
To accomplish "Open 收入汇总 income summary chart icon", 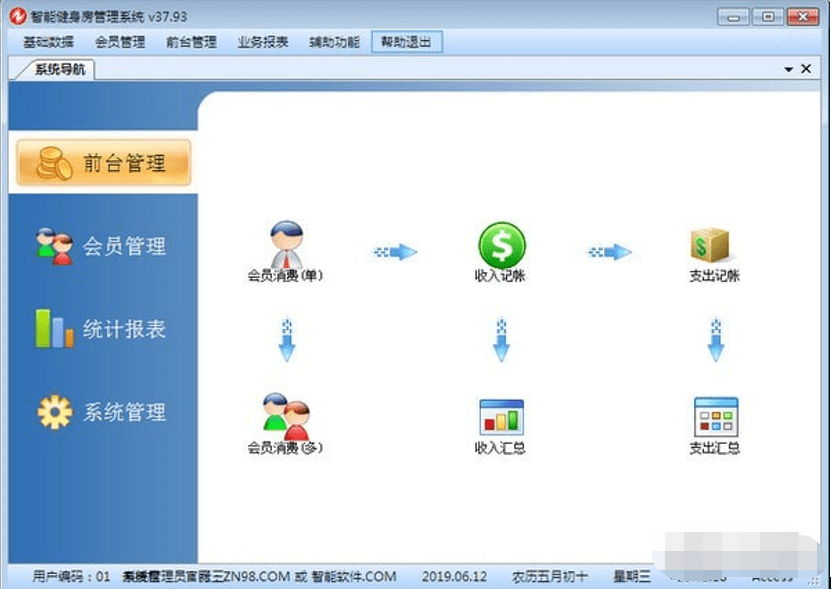I will pos(500,427).
